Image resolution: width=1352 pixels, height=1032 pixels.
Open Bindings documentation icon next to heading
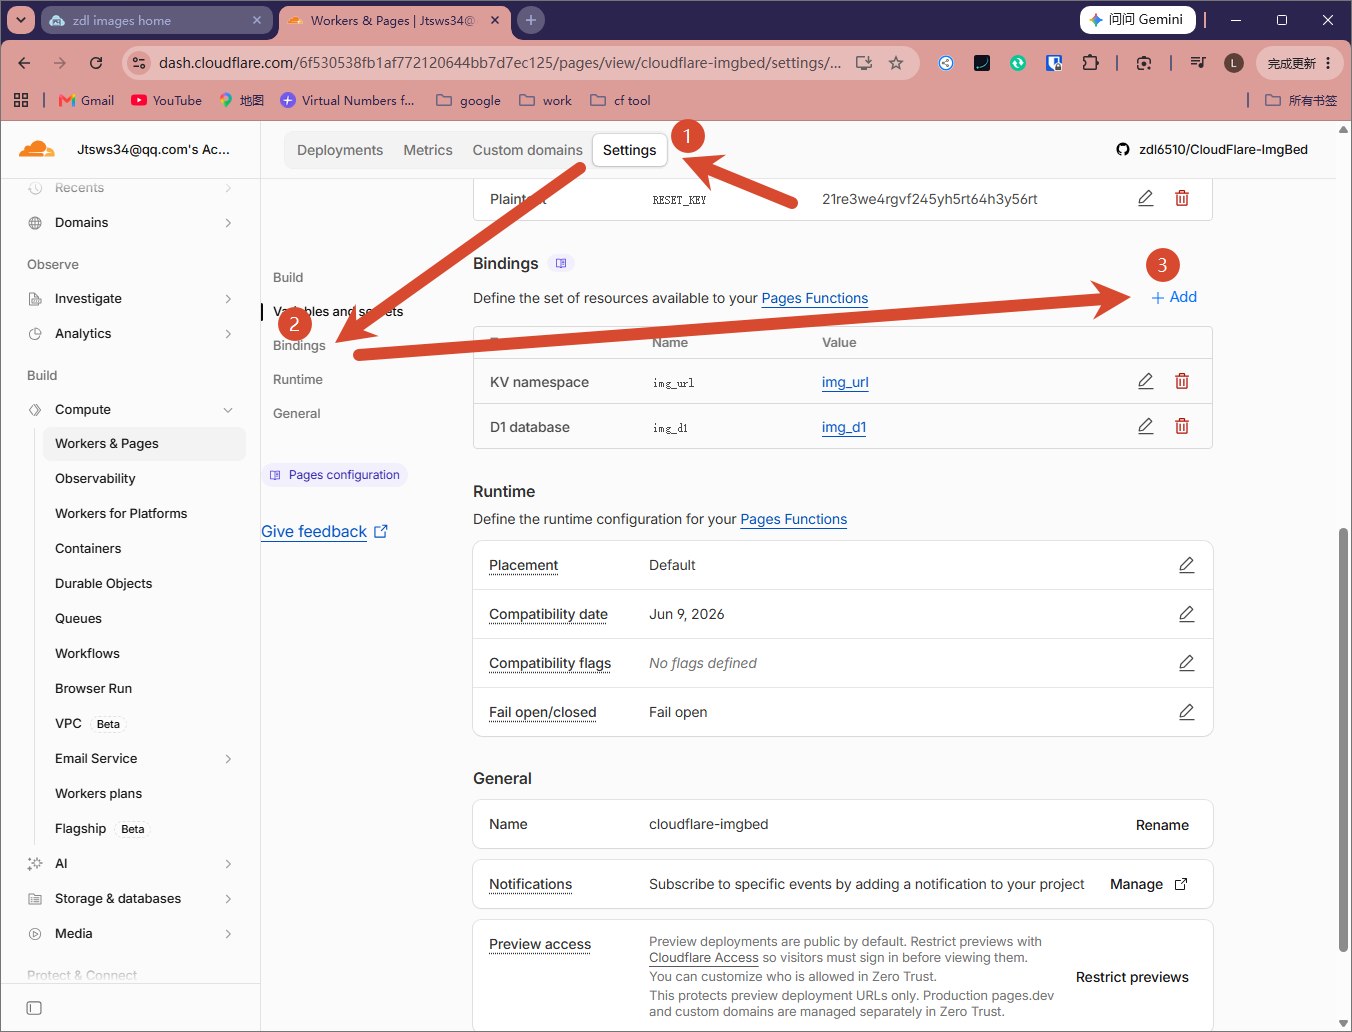561,263
